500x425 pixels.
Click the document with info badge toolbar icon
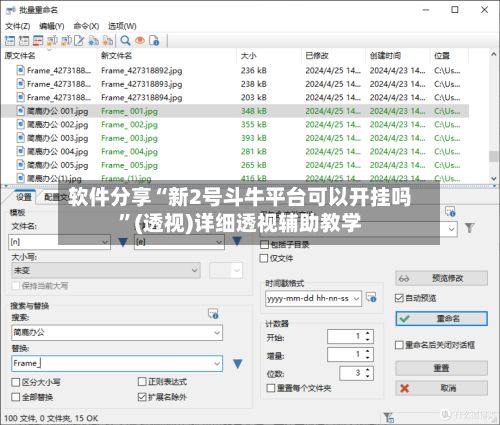pyautogui.click(x=154, y=41)
